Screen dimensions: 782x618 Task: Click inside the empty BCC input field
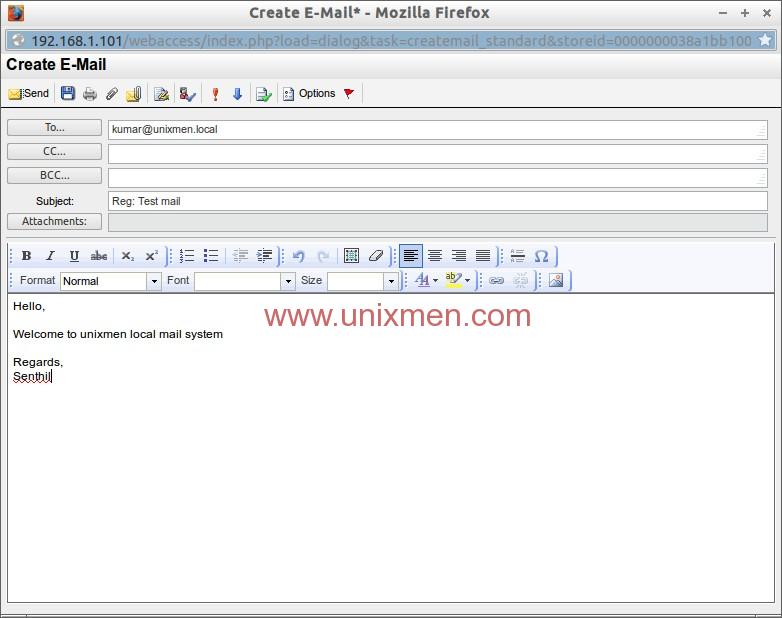(437, 178)
